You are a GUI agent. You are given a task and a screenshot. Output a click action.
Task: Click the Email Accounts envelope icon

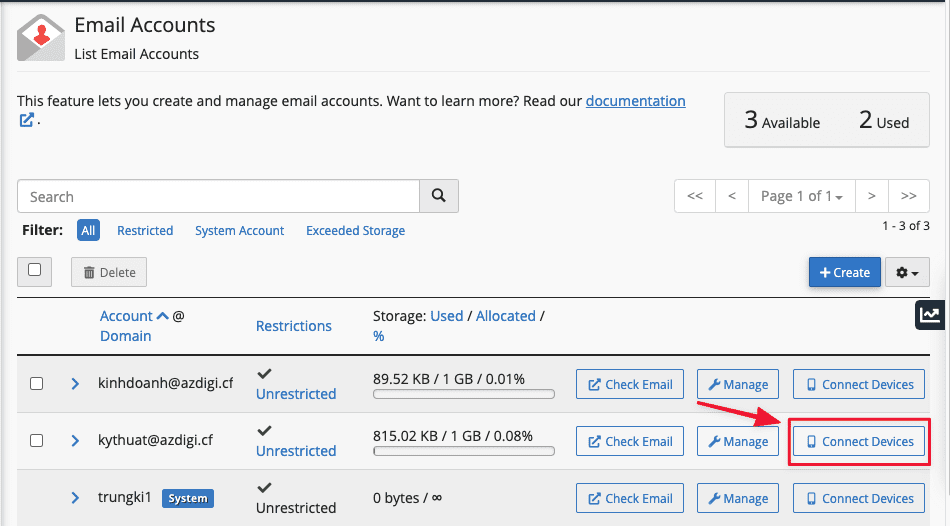point(41,37)
